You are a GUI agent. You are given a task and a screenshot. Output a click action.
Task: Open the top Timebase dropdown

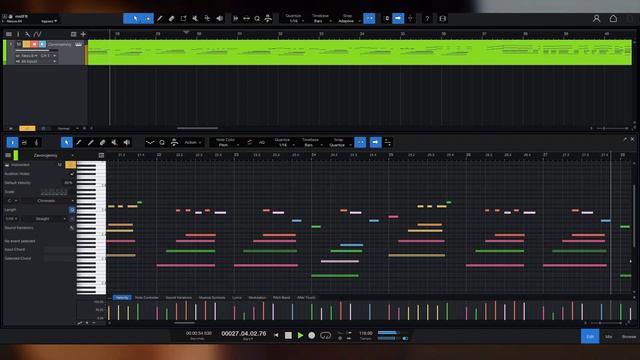click(x=321, y=21)
